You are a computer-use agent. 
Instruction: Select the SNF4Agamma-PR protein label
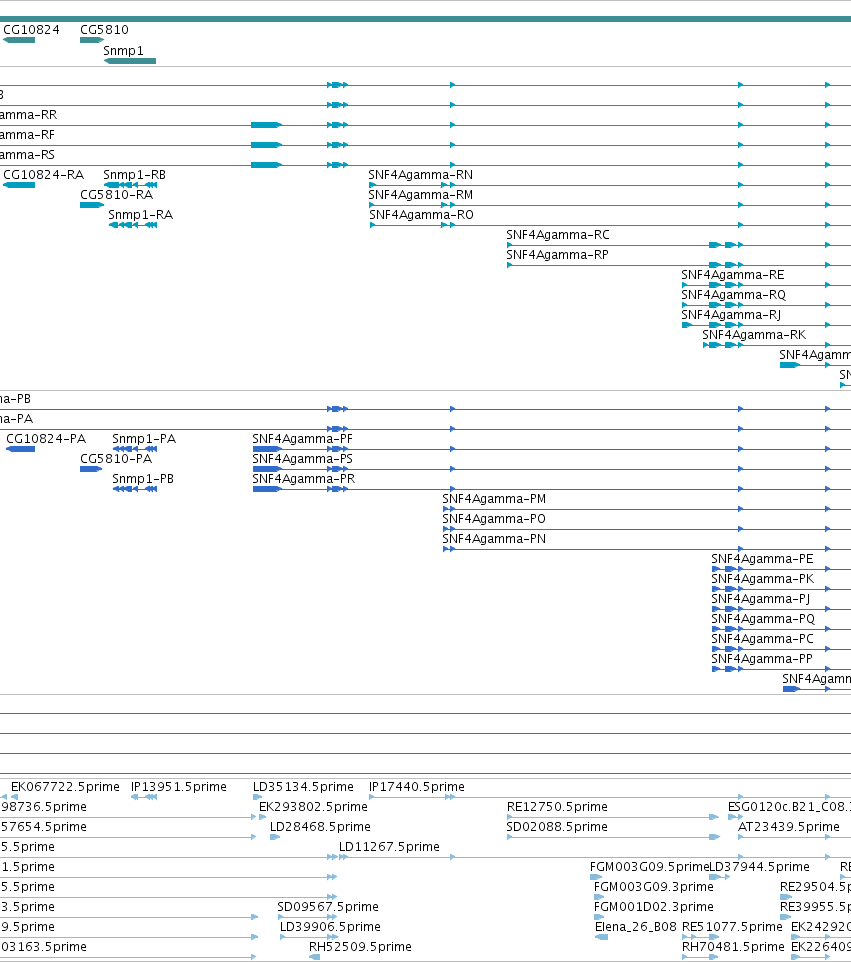pos(304,479)
